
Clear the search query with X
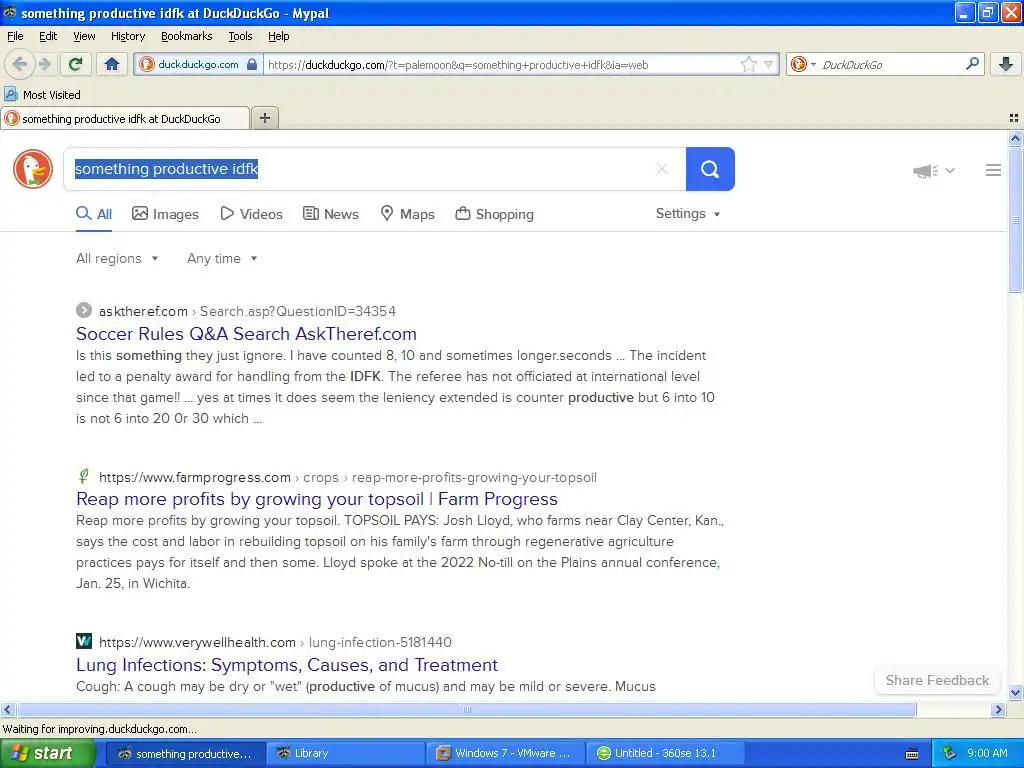click(662, 169)
